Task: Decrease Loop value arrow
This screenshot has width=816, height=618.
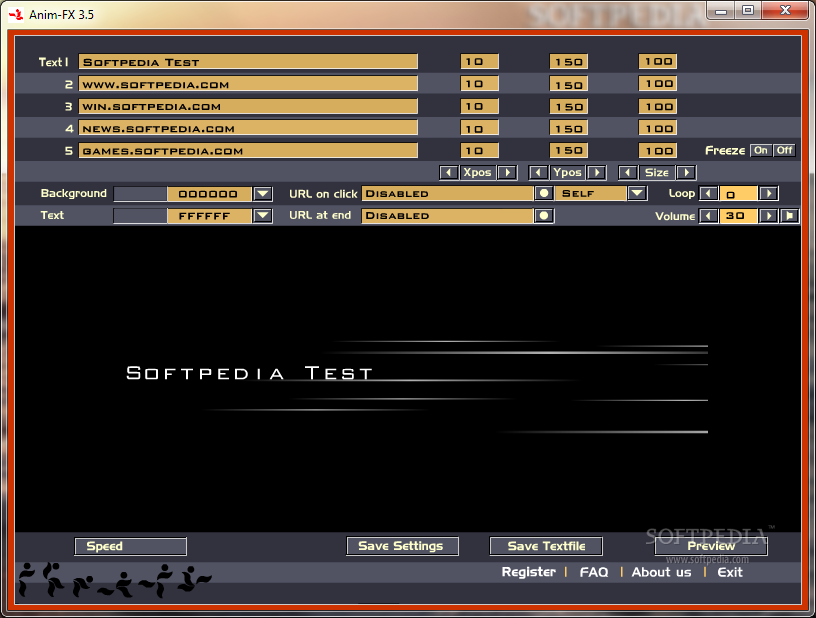Action: (x=708, y=194)
